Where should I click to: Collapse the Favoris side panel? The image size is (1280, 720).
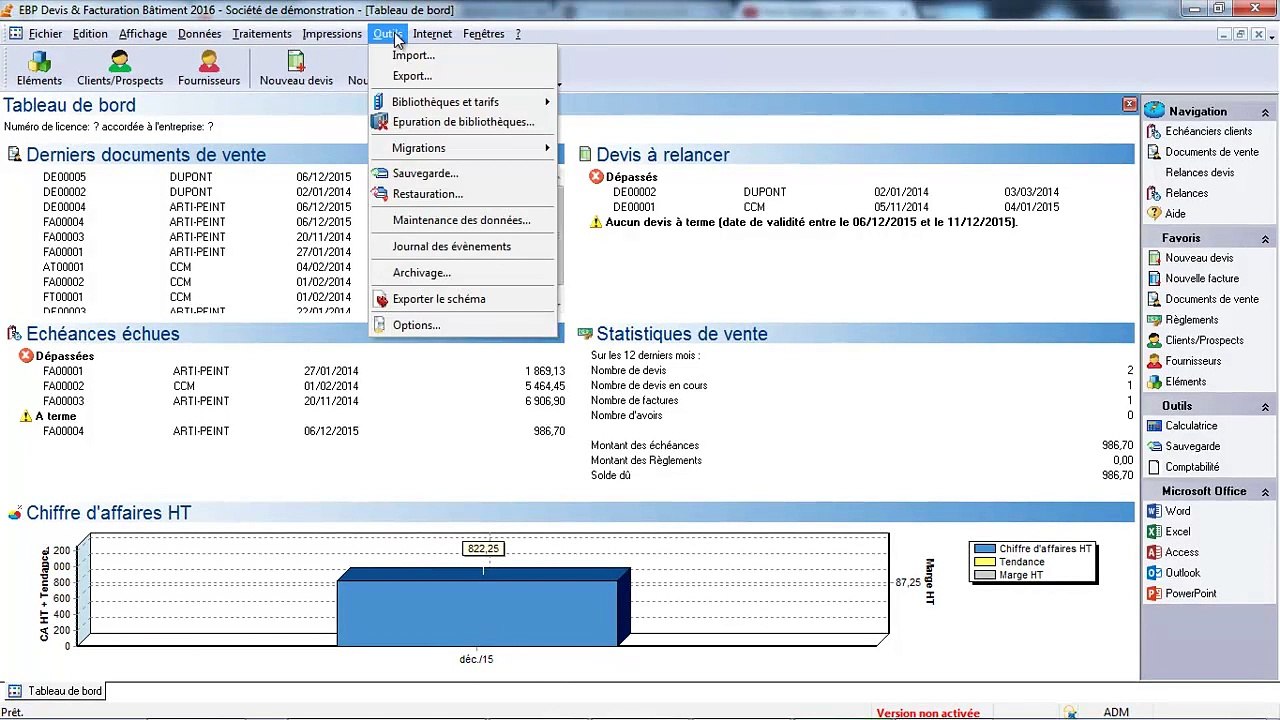coord(1265,239)
